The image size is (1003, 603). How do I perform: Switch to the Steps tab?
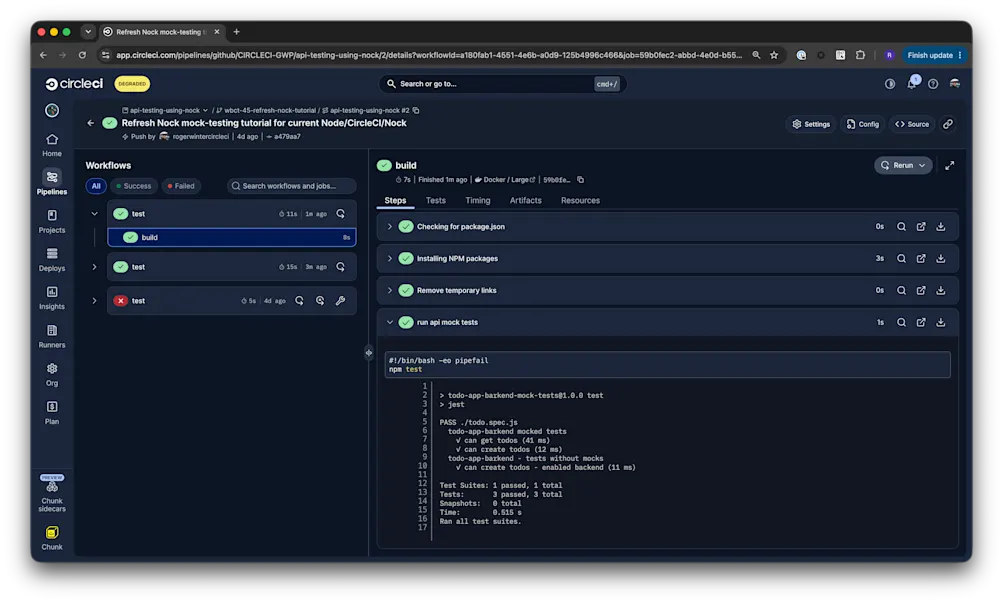tap(395, 200)
